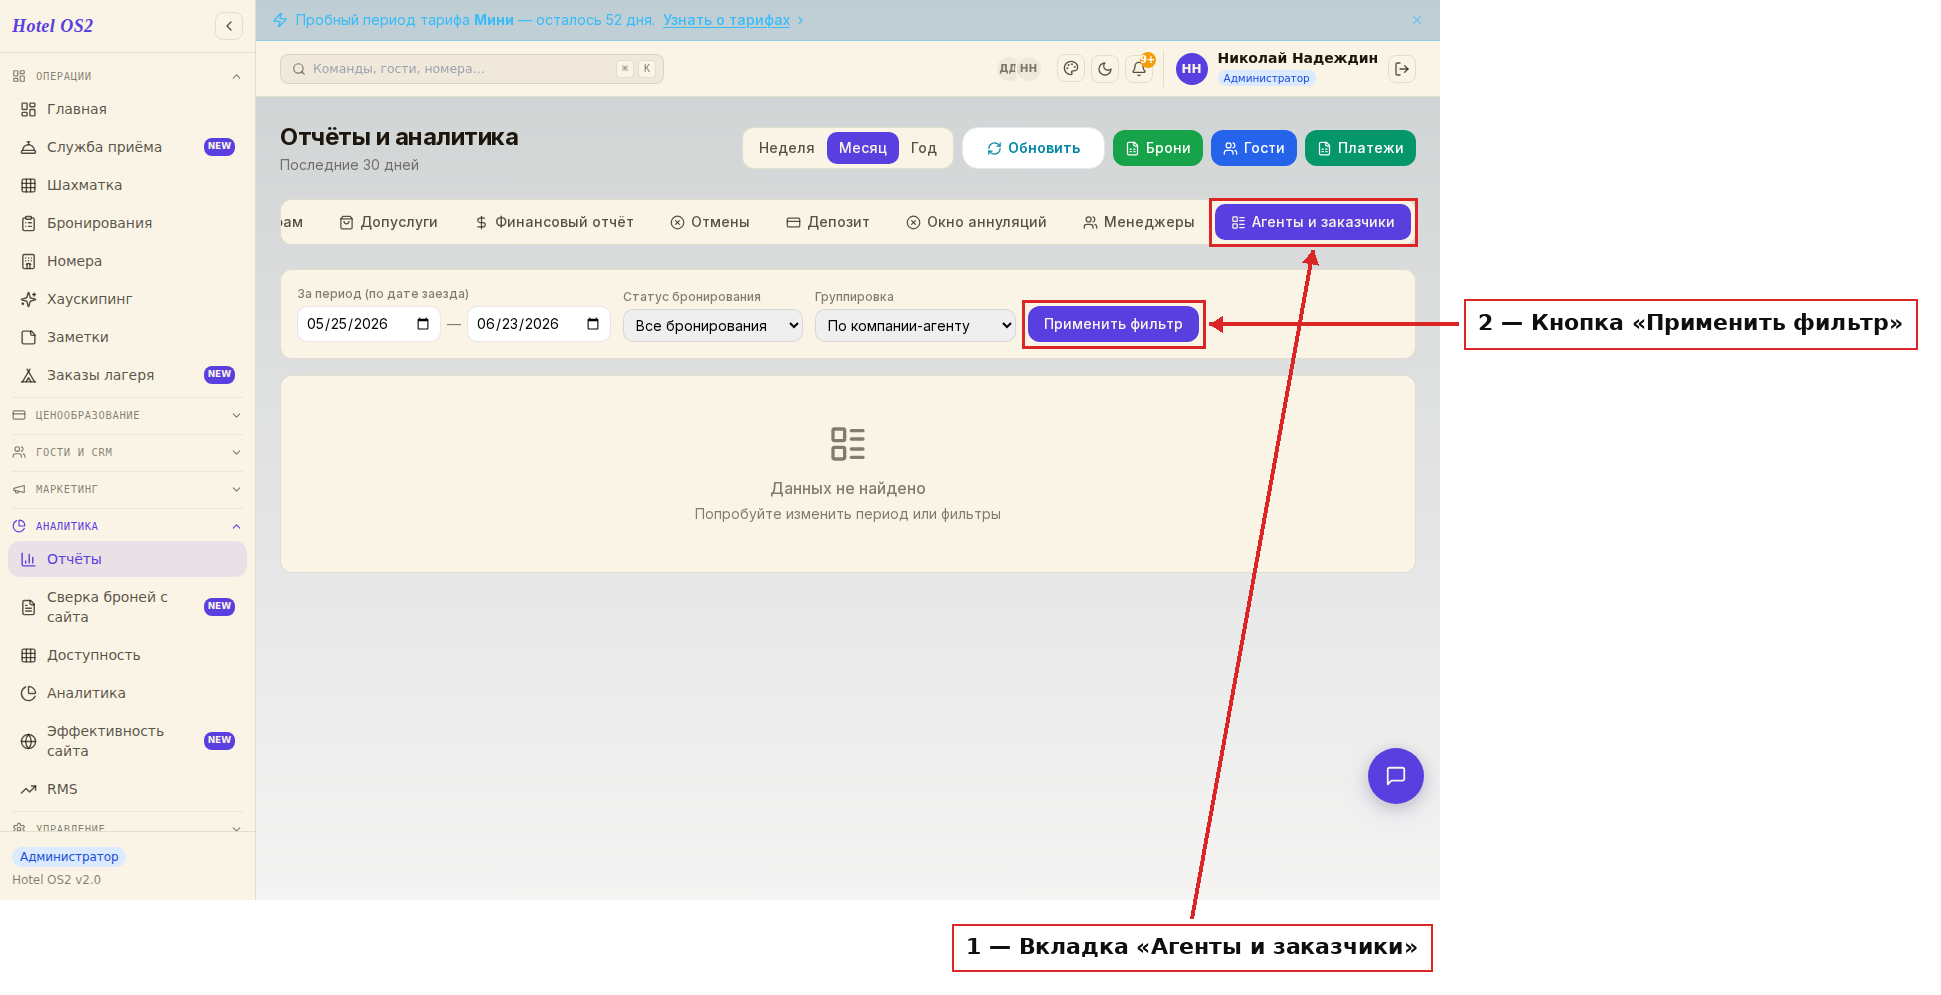This screenshot has width=1941, height=995.
Task: Open Статус бронирования dropdown
Action: 713,326
